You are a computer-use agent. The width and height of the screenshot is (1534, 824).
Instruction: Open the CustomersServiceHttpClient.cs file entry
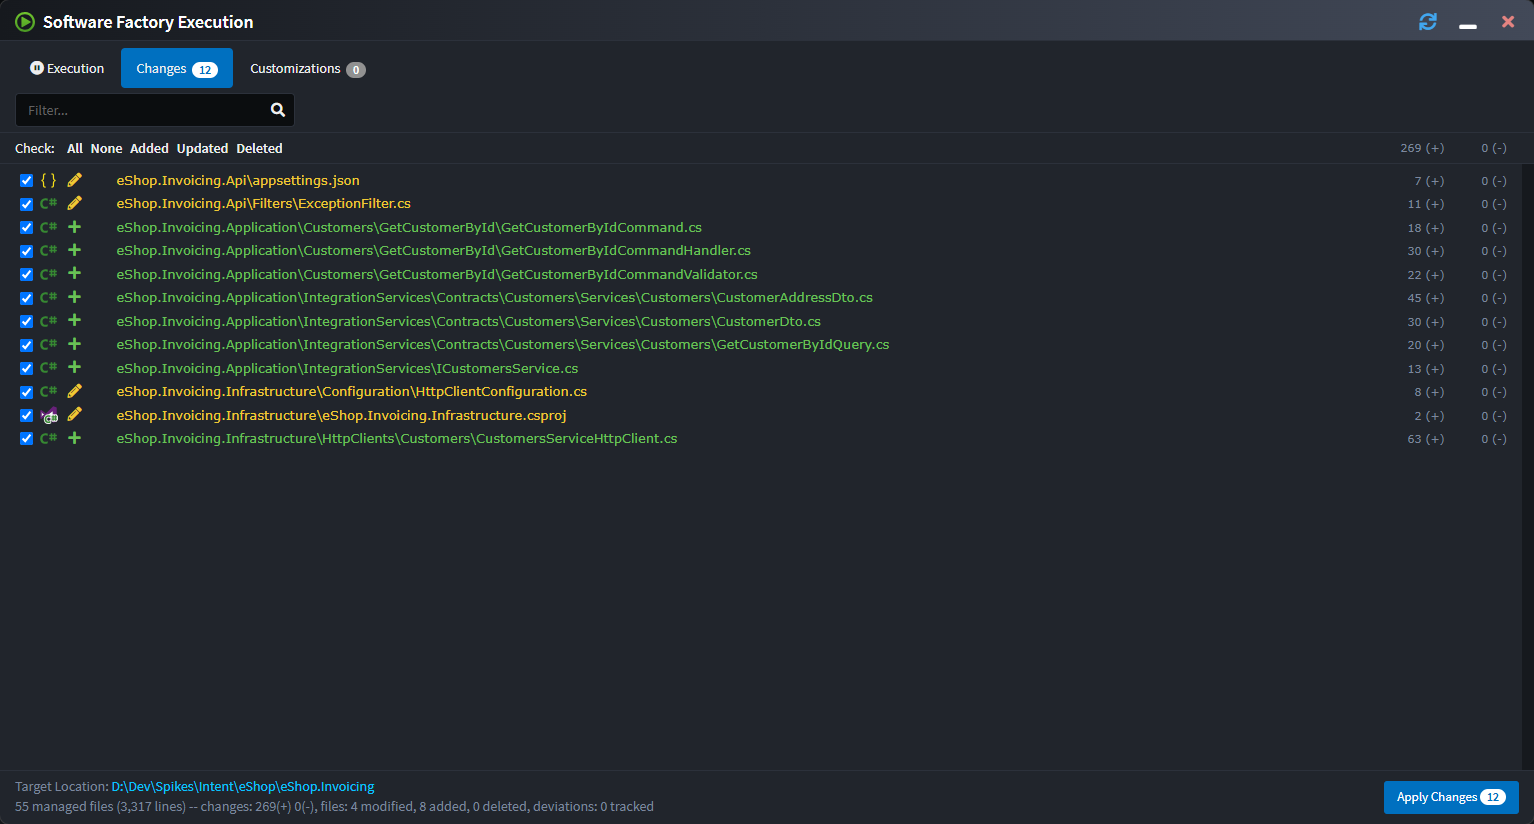point(397,438)
